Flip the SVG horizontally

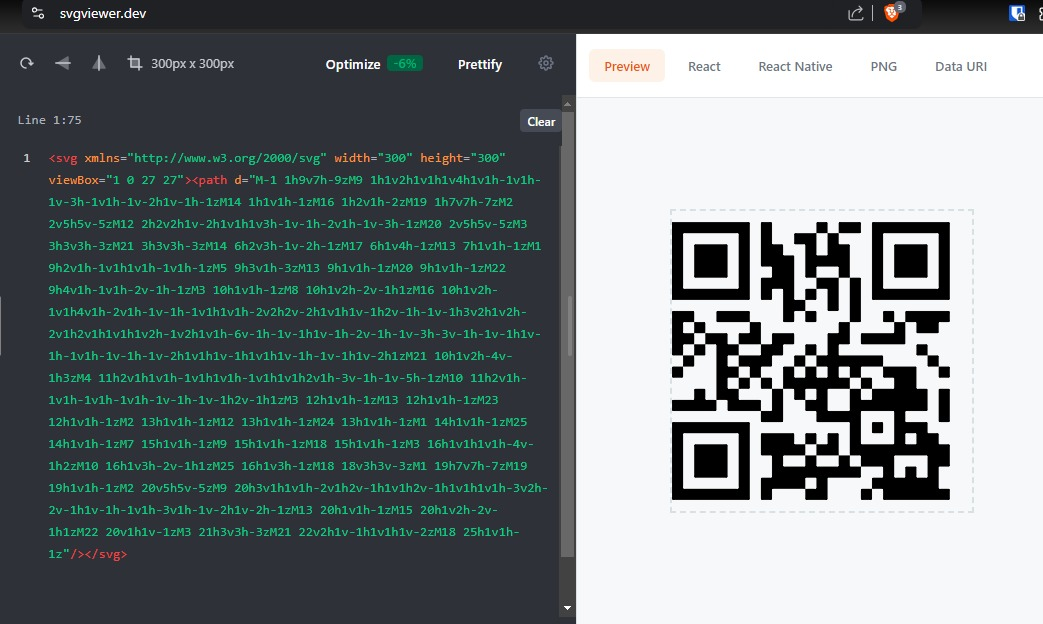point(63,64)
